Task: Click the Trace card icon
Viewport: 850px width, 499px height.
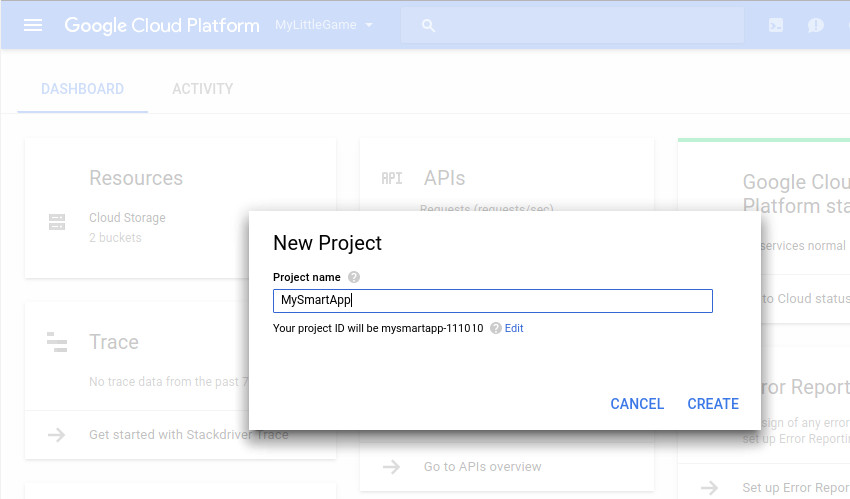Action: tap(57, 342)
